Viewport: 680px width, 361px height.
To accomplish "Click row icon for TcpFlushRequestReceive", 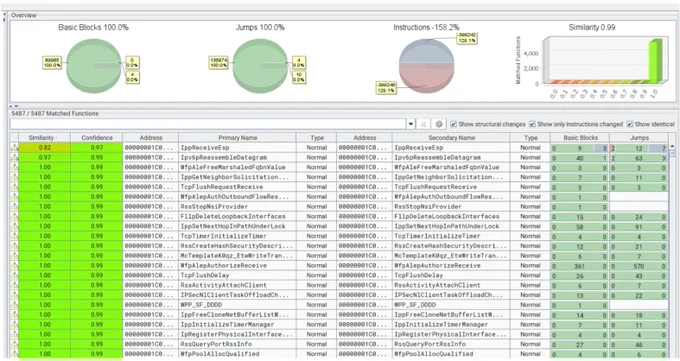I will 14,187.
